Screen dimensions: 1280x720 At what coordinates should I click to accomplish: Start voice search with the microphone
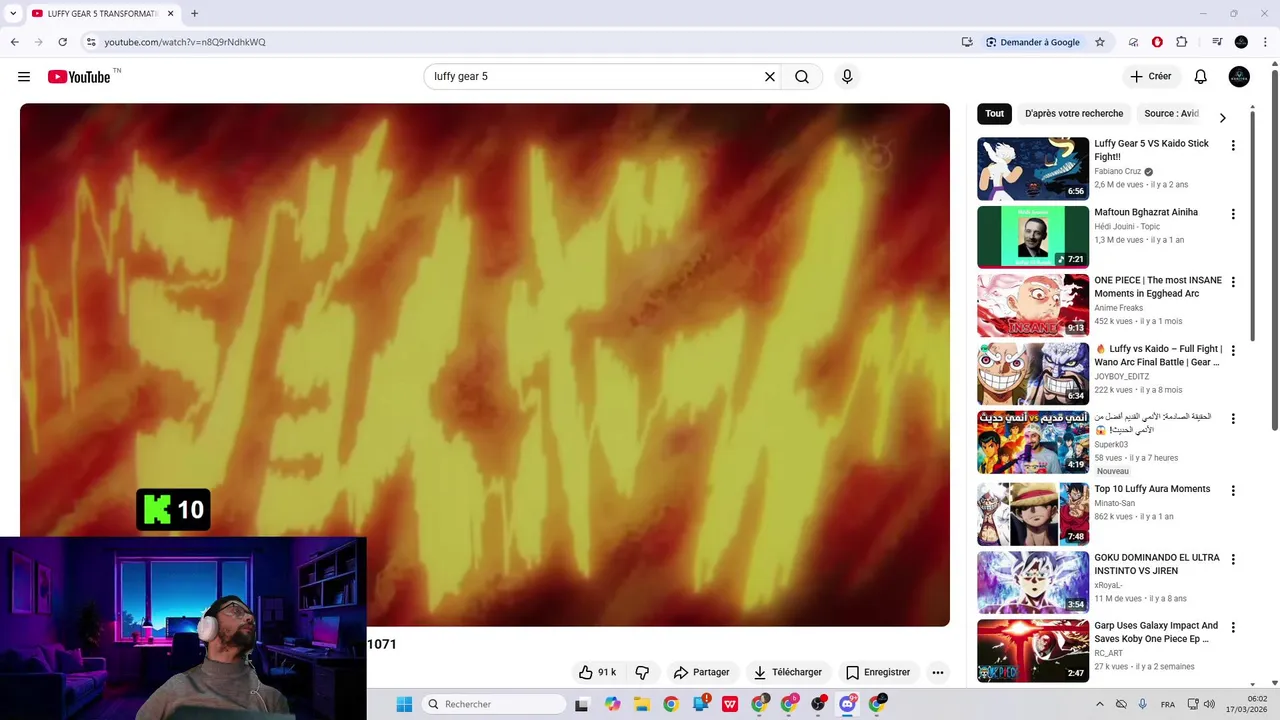click(x=847, y=77)
